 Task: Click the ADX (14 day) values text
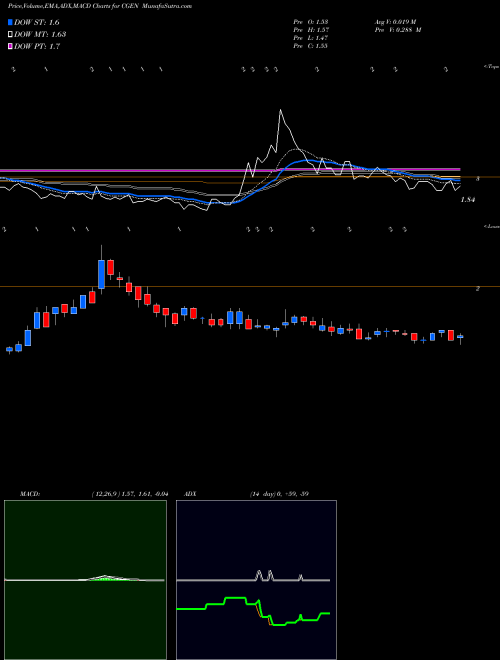click(x=279, y=494)
